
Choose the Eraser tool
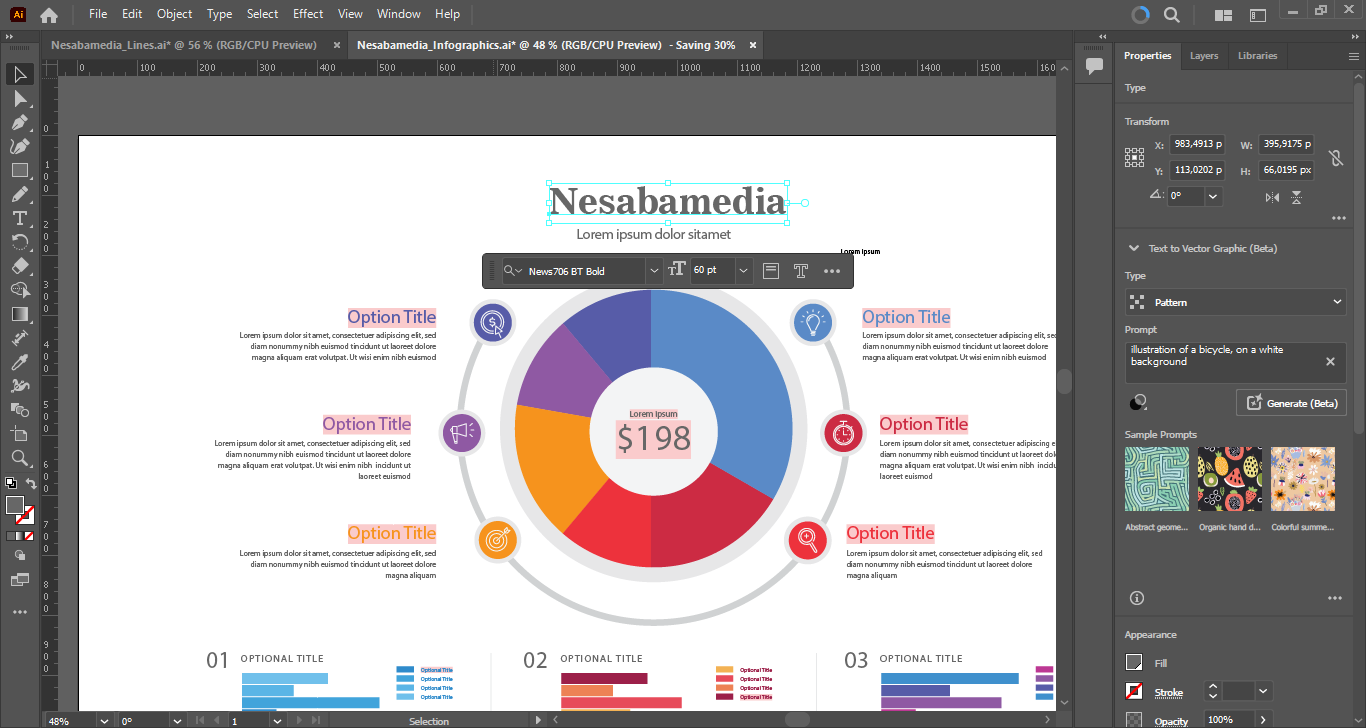19,266
